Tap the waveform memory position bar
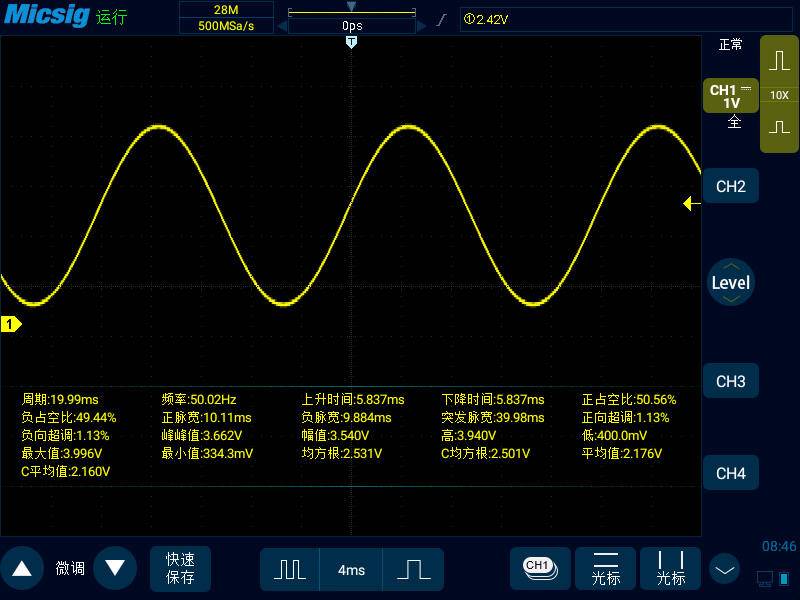Viewport: 800px width, 600px height. tap(352, 11)
